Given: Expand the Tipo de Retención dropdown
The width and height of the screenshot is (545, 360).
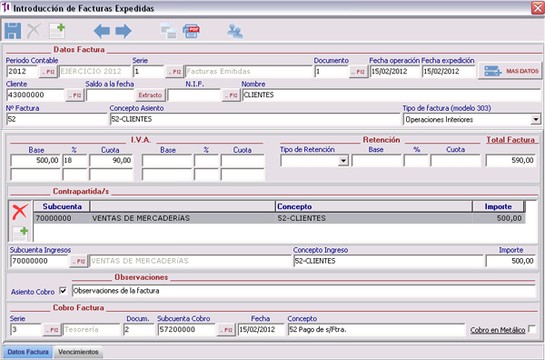Looking at the screenshot, I should click(343, 161).
